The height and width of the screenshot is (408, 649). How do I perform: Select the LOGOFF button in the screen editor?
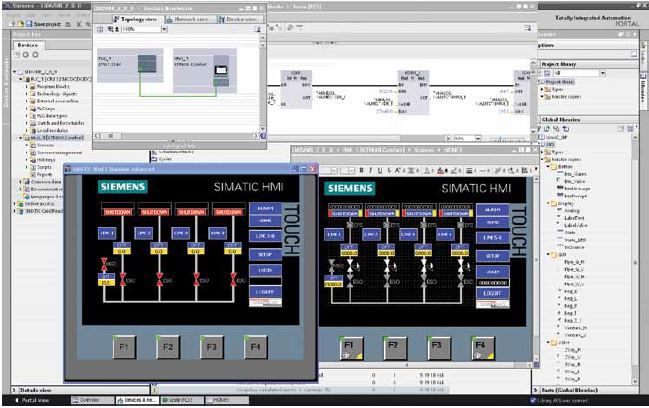pos(493,293)
